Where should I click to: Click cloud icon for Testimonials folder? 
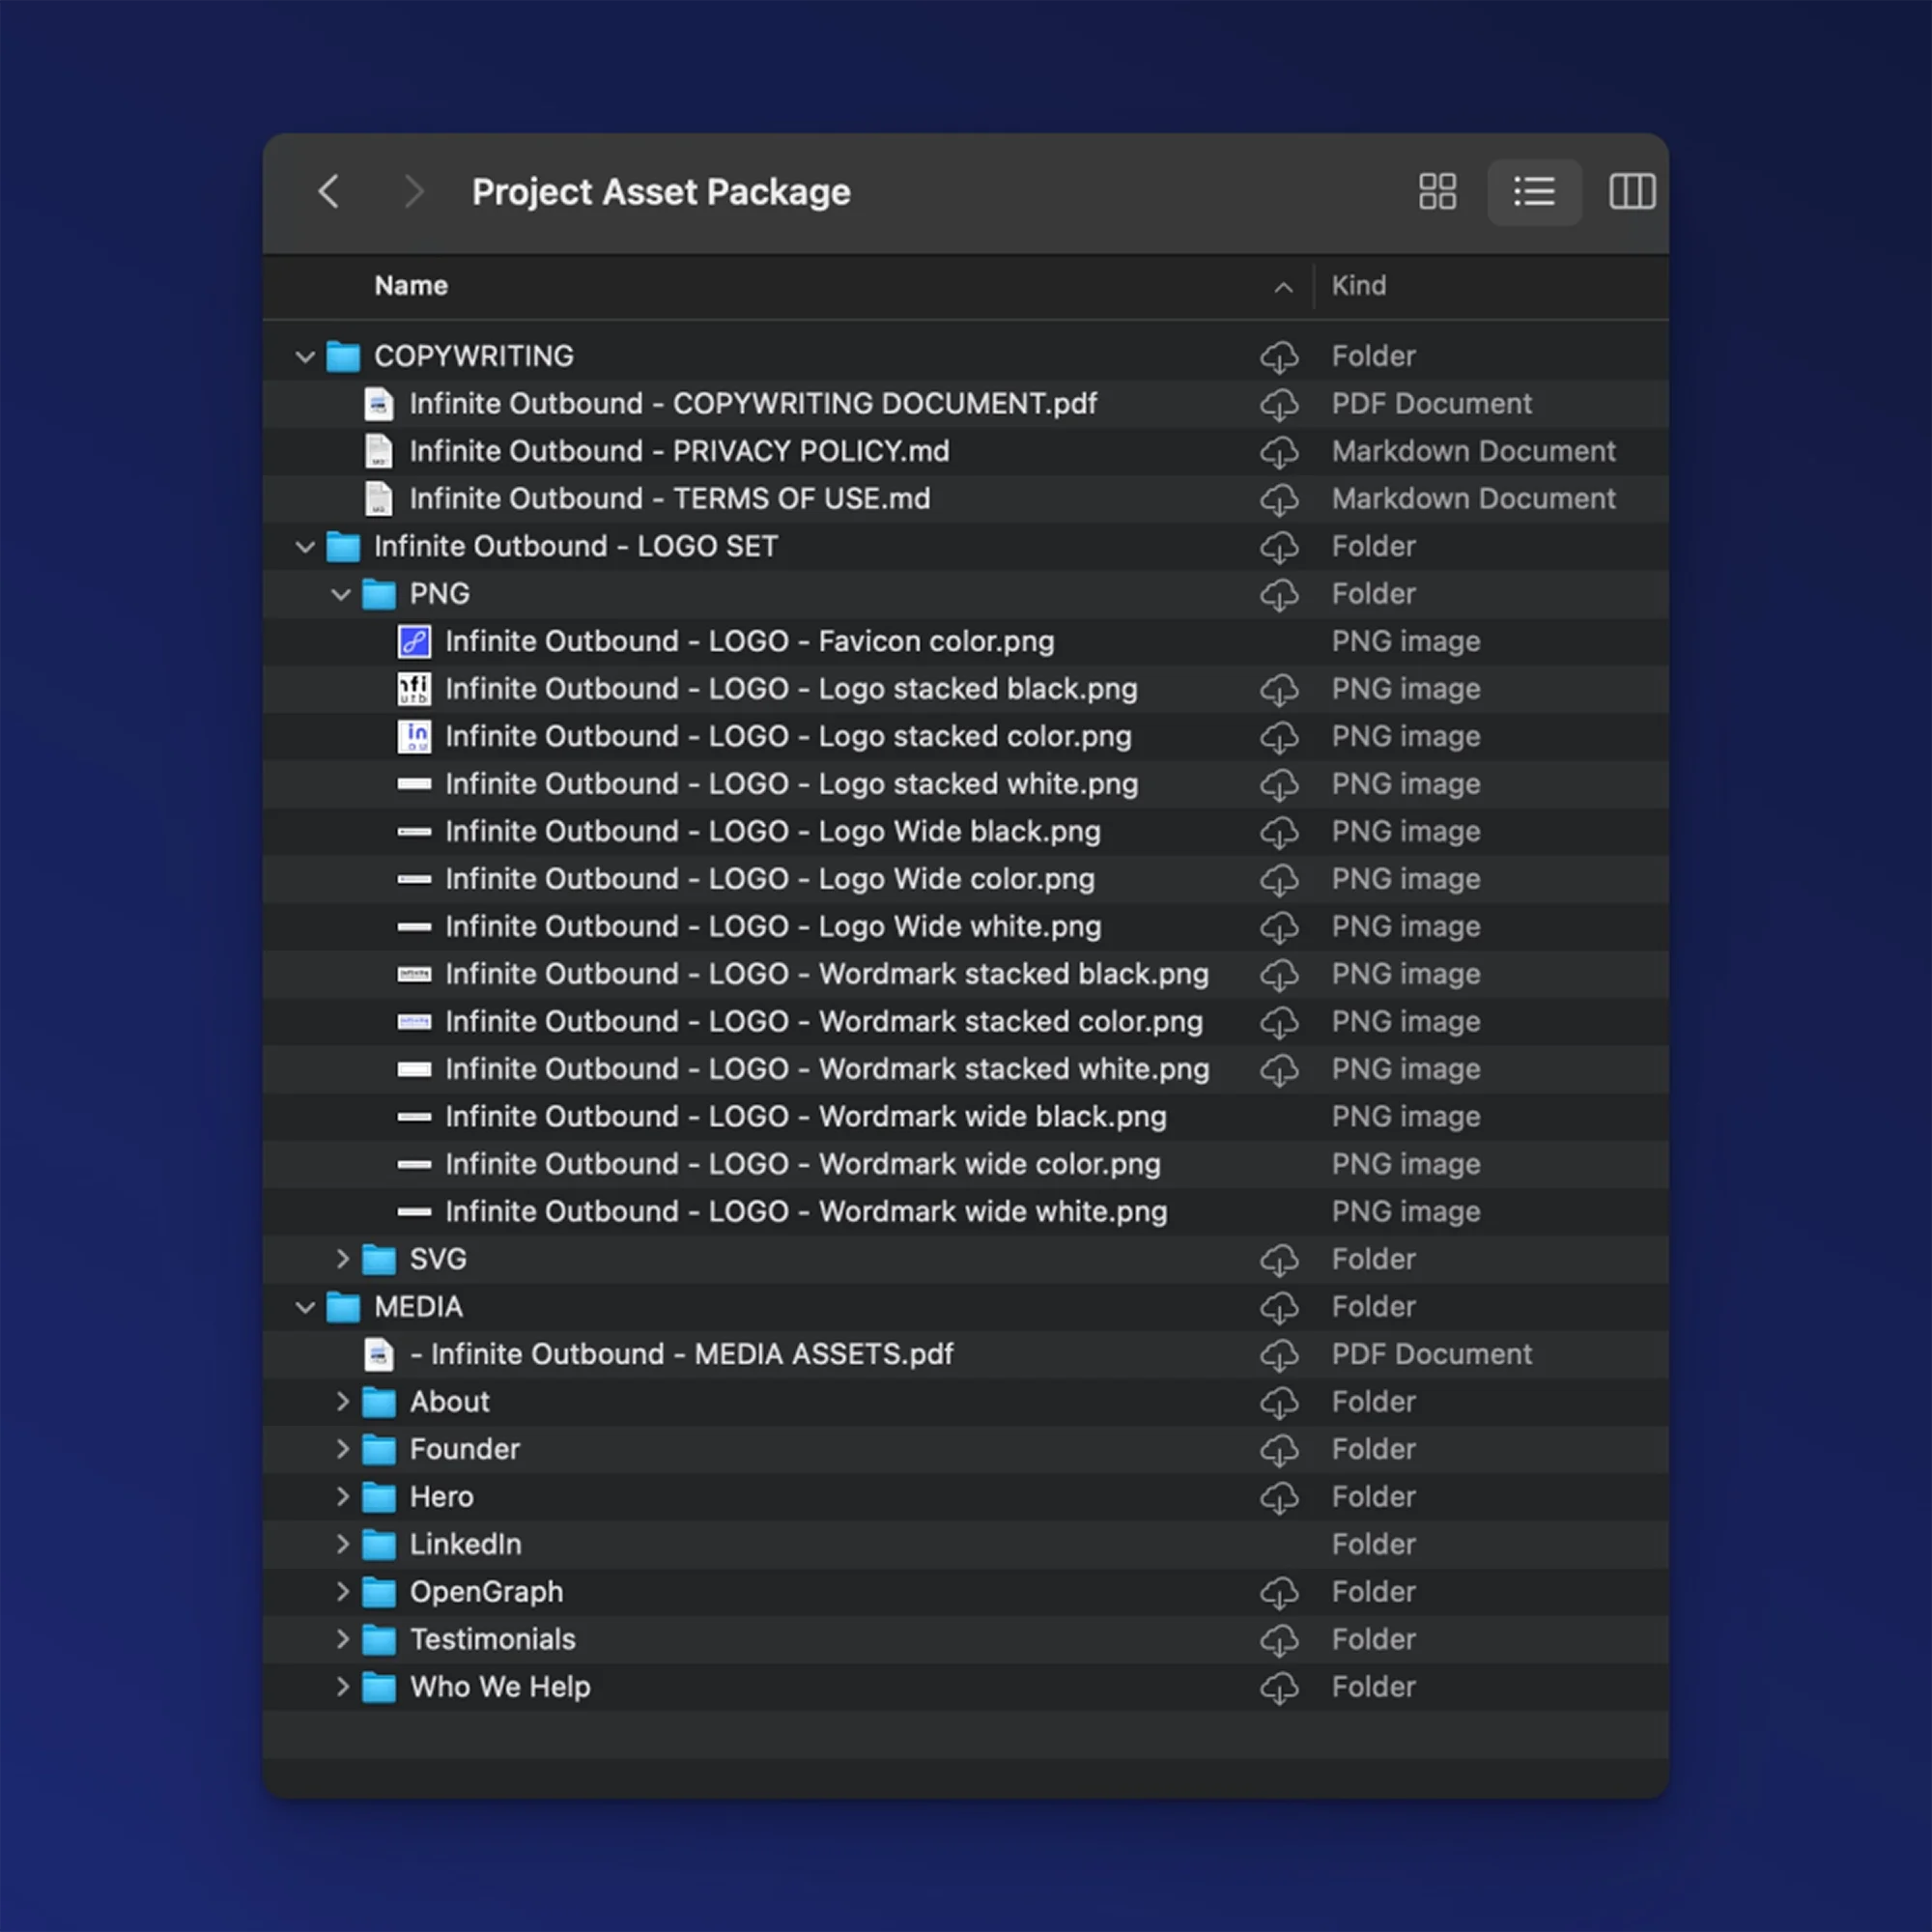pos(1279,1639)
